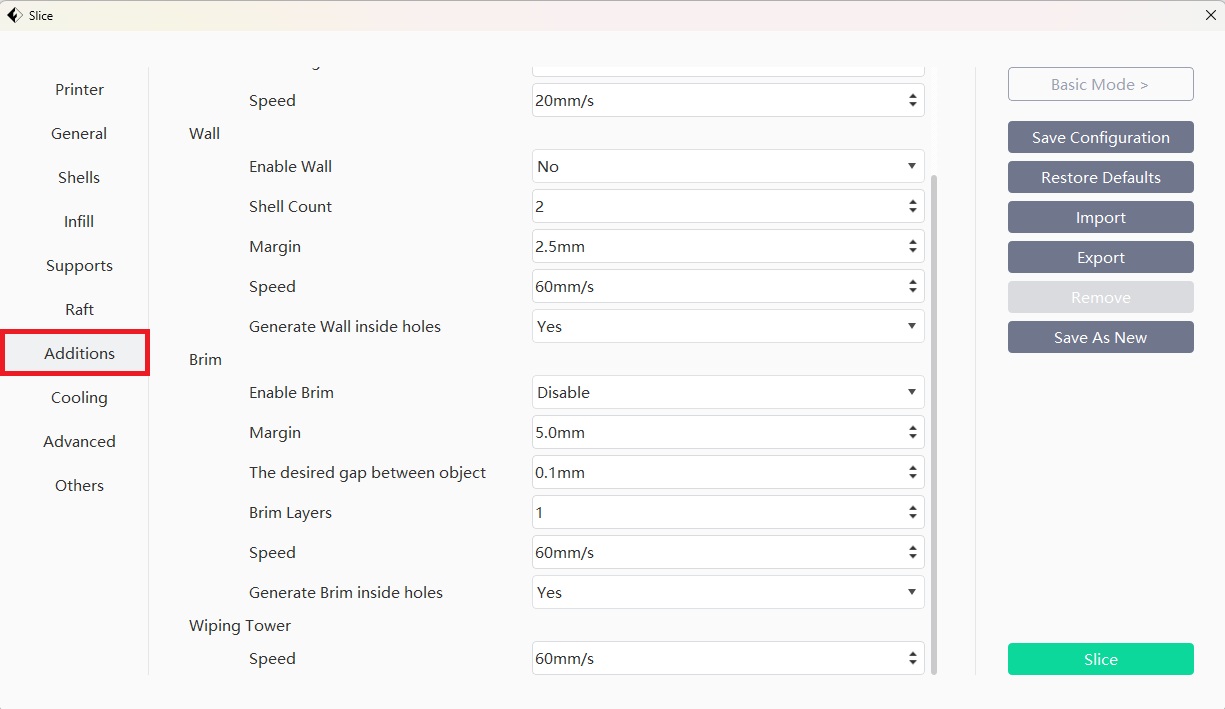Screen dimensions: 1225x709
Task: Open Generate Brim inside holes dropdown
Action: [x=727, y=592]
